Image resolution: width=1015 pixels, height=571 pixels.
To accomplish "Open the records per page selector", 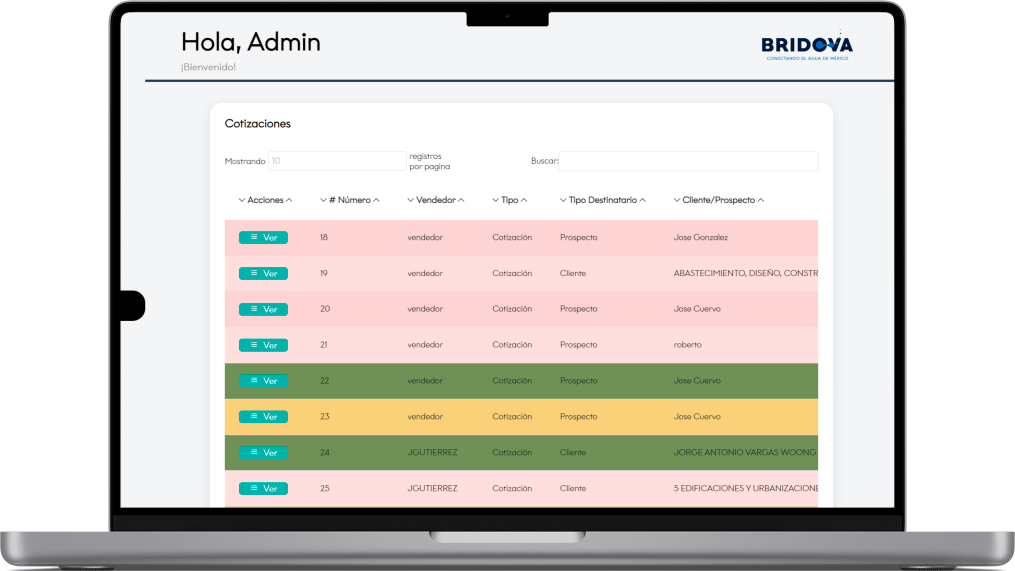I will coord(337,161).
